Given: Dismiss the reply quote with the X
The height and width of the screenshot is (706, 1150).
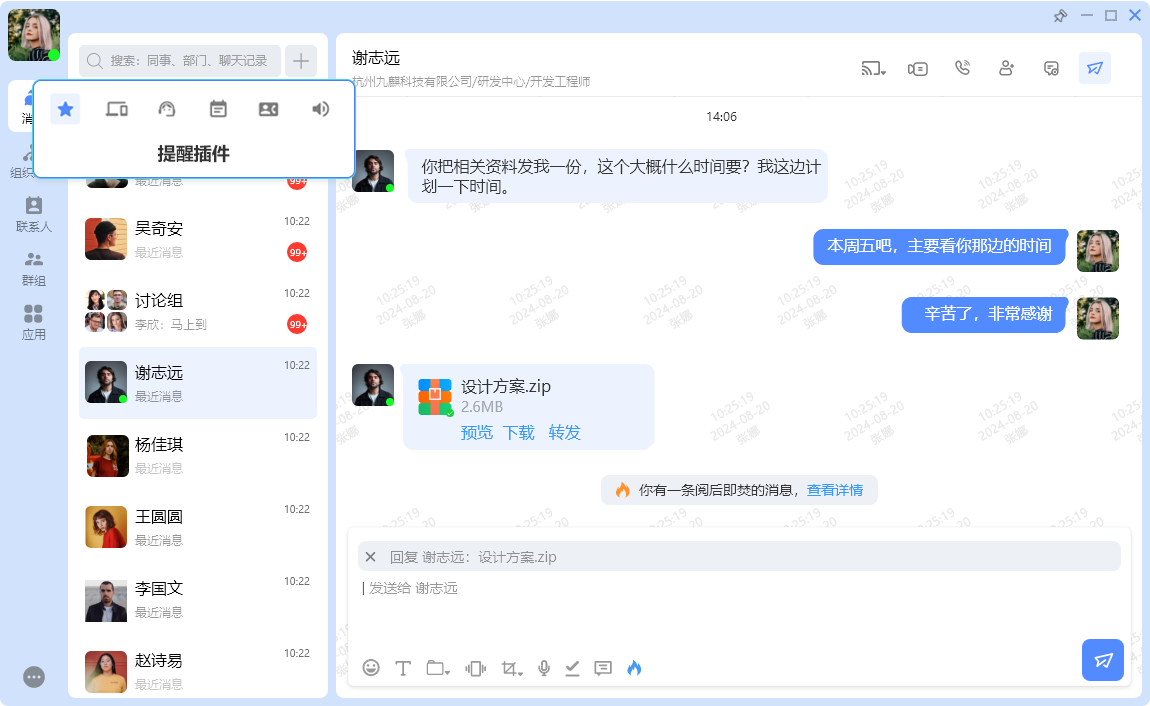Looking at the screenshot, I should click(371, 557).
